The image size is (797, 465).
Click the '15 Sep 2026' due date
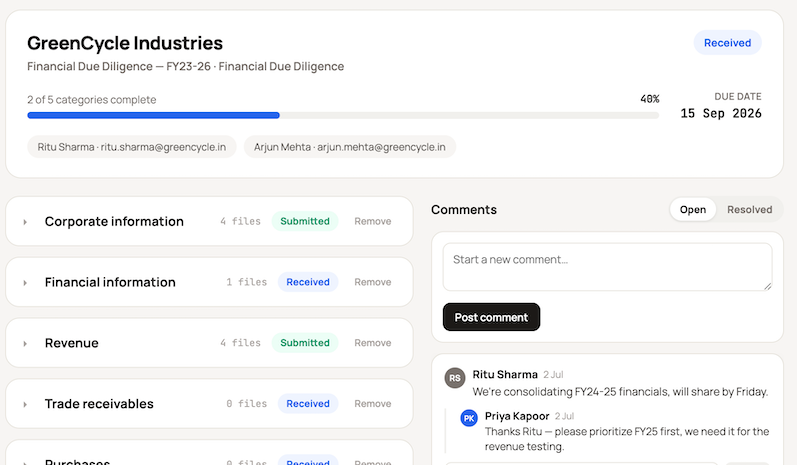[721, 113]
